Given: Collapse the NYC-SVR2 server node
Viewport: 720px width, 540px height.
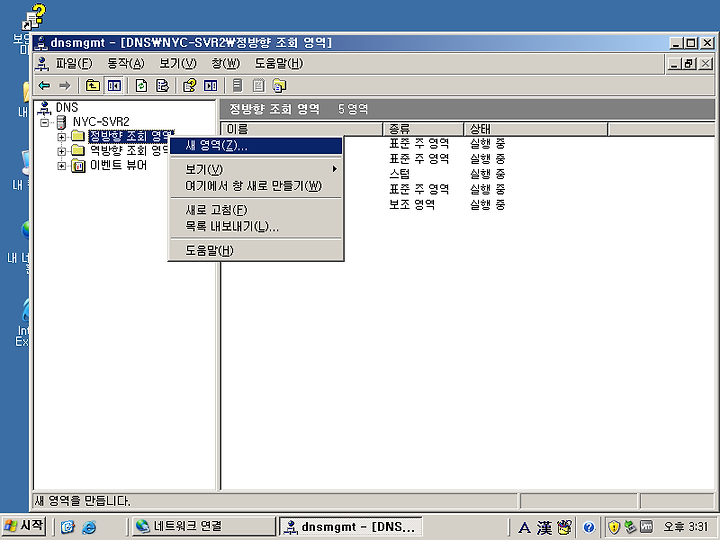Looking at the screenshot, I should click(x=45, y=123).
